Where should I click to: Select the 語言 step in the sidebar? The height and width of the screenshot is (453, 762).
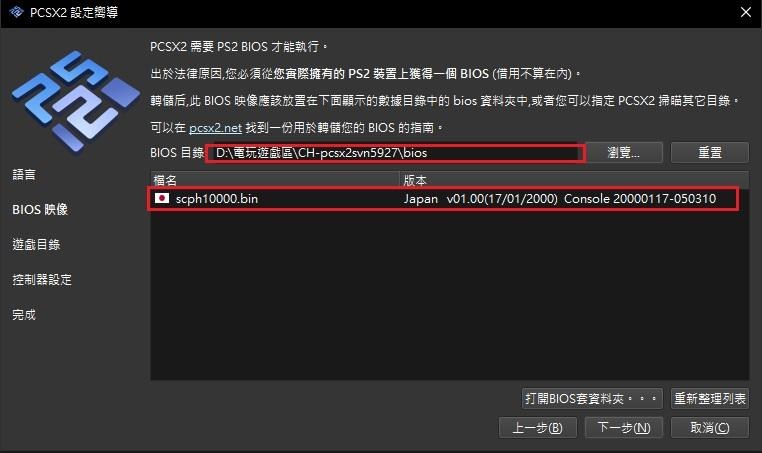coord(24,174)
